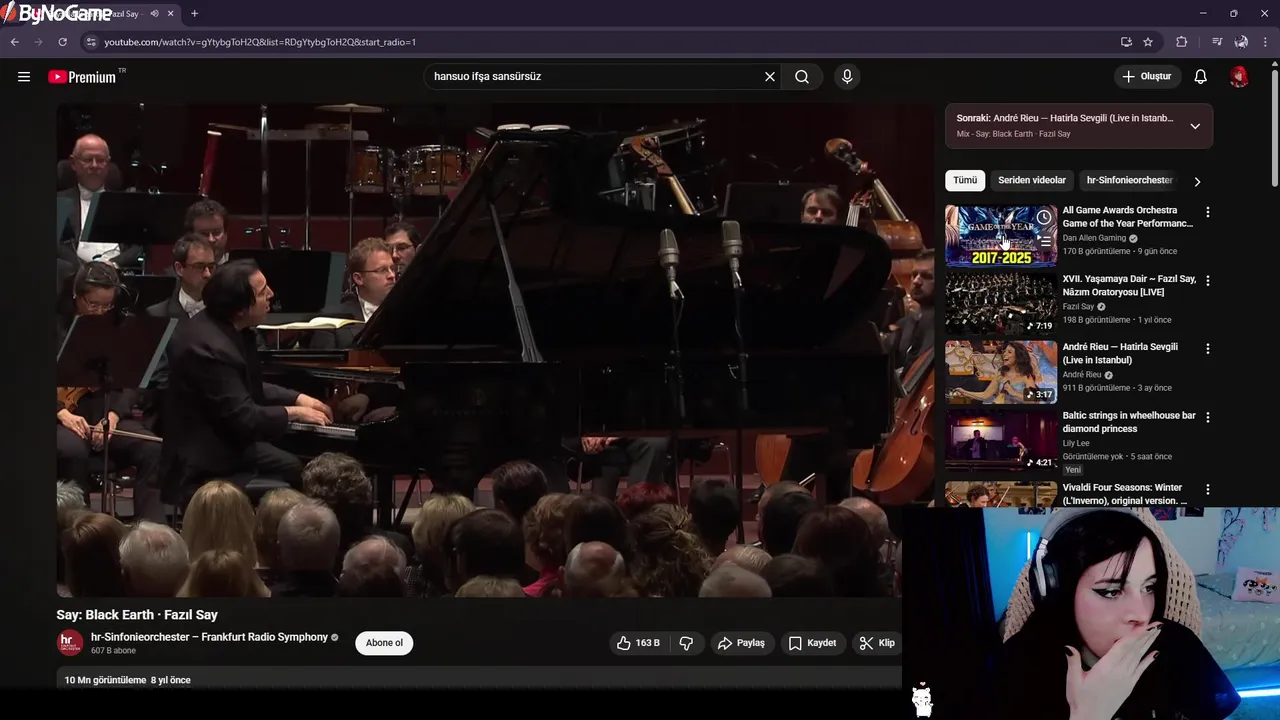Create a clip with Klip
The width and height of the screenshot is (1280, 720).
[x=877, y=643]
